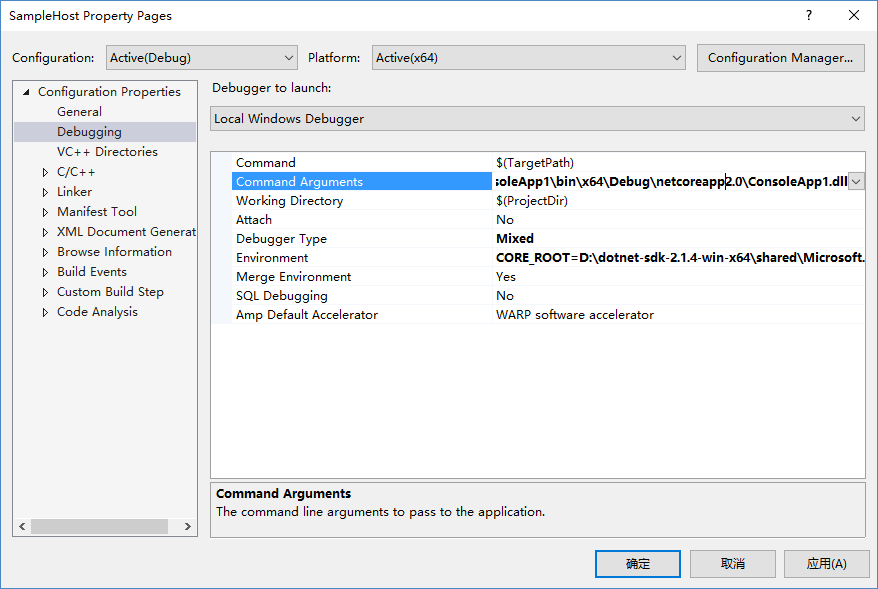Expand the Manifest Tool node

point(44,211)
